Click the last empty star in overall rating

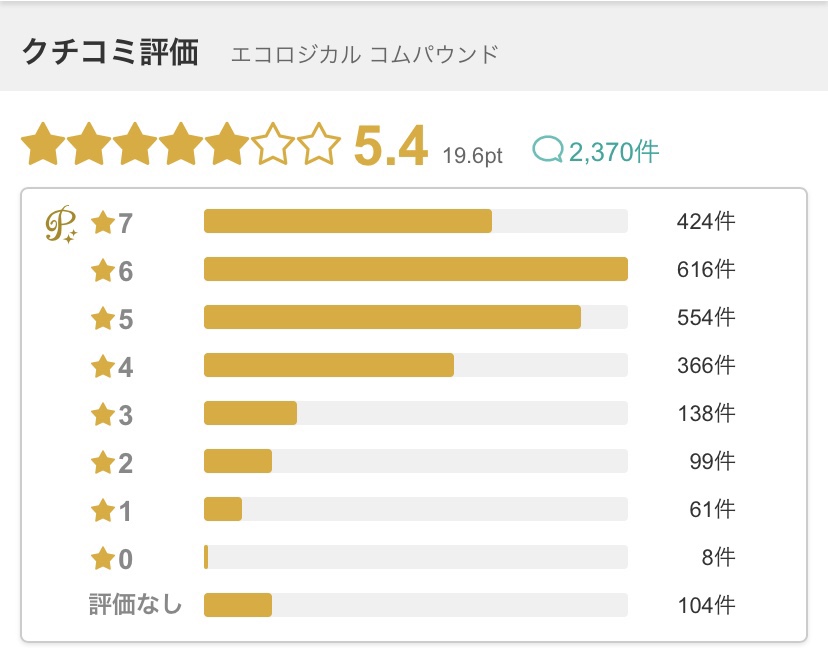pos(319,144)
